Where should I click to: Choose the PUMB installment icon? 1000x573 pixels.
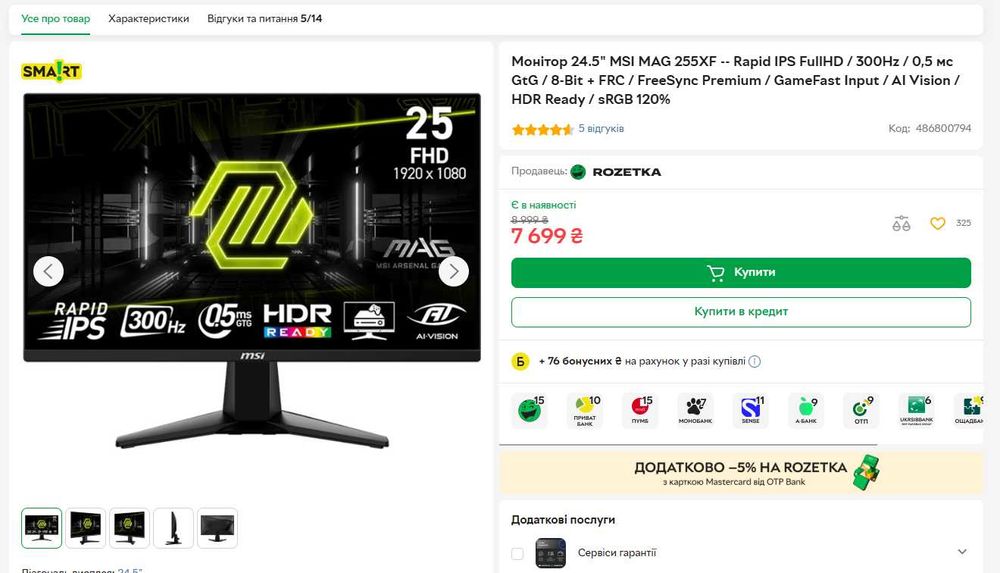(x=640, y=410)
